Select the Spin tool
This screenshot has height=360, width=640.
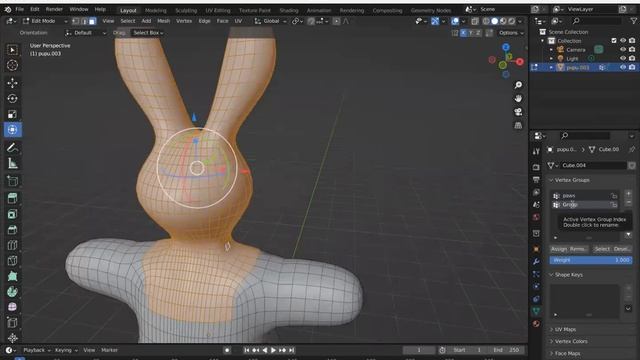[x=12, y=292]
